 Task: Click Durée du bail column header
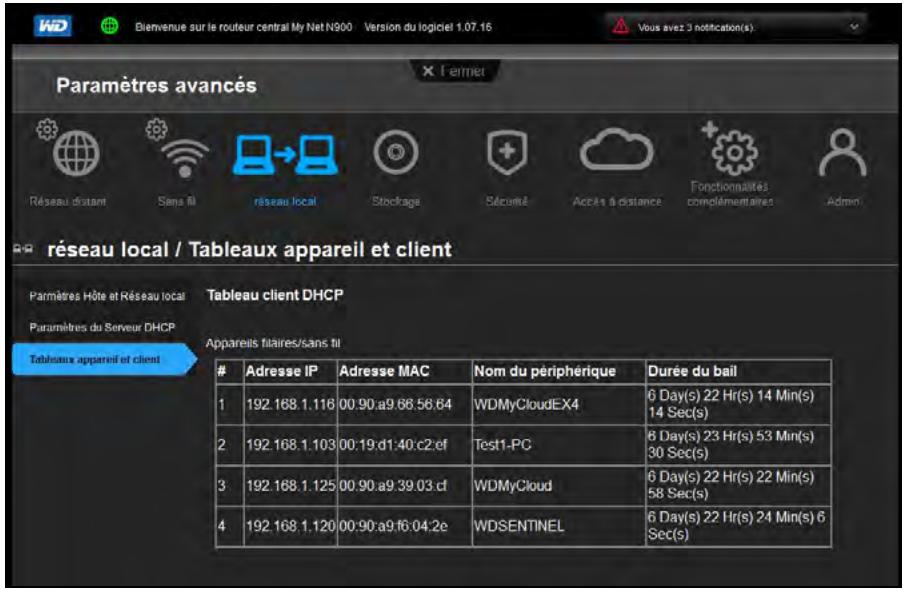692,371
